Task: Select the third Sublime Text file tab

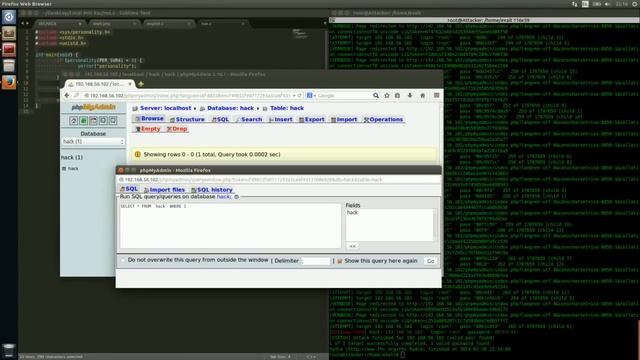Action: [168, 24]
